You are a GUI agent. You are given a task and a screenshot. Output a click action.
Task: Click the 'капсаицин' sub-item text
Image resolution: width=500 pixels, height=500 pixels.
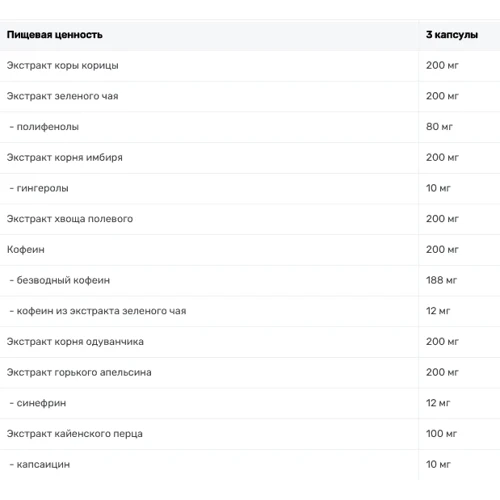click(x=43, y=464)
